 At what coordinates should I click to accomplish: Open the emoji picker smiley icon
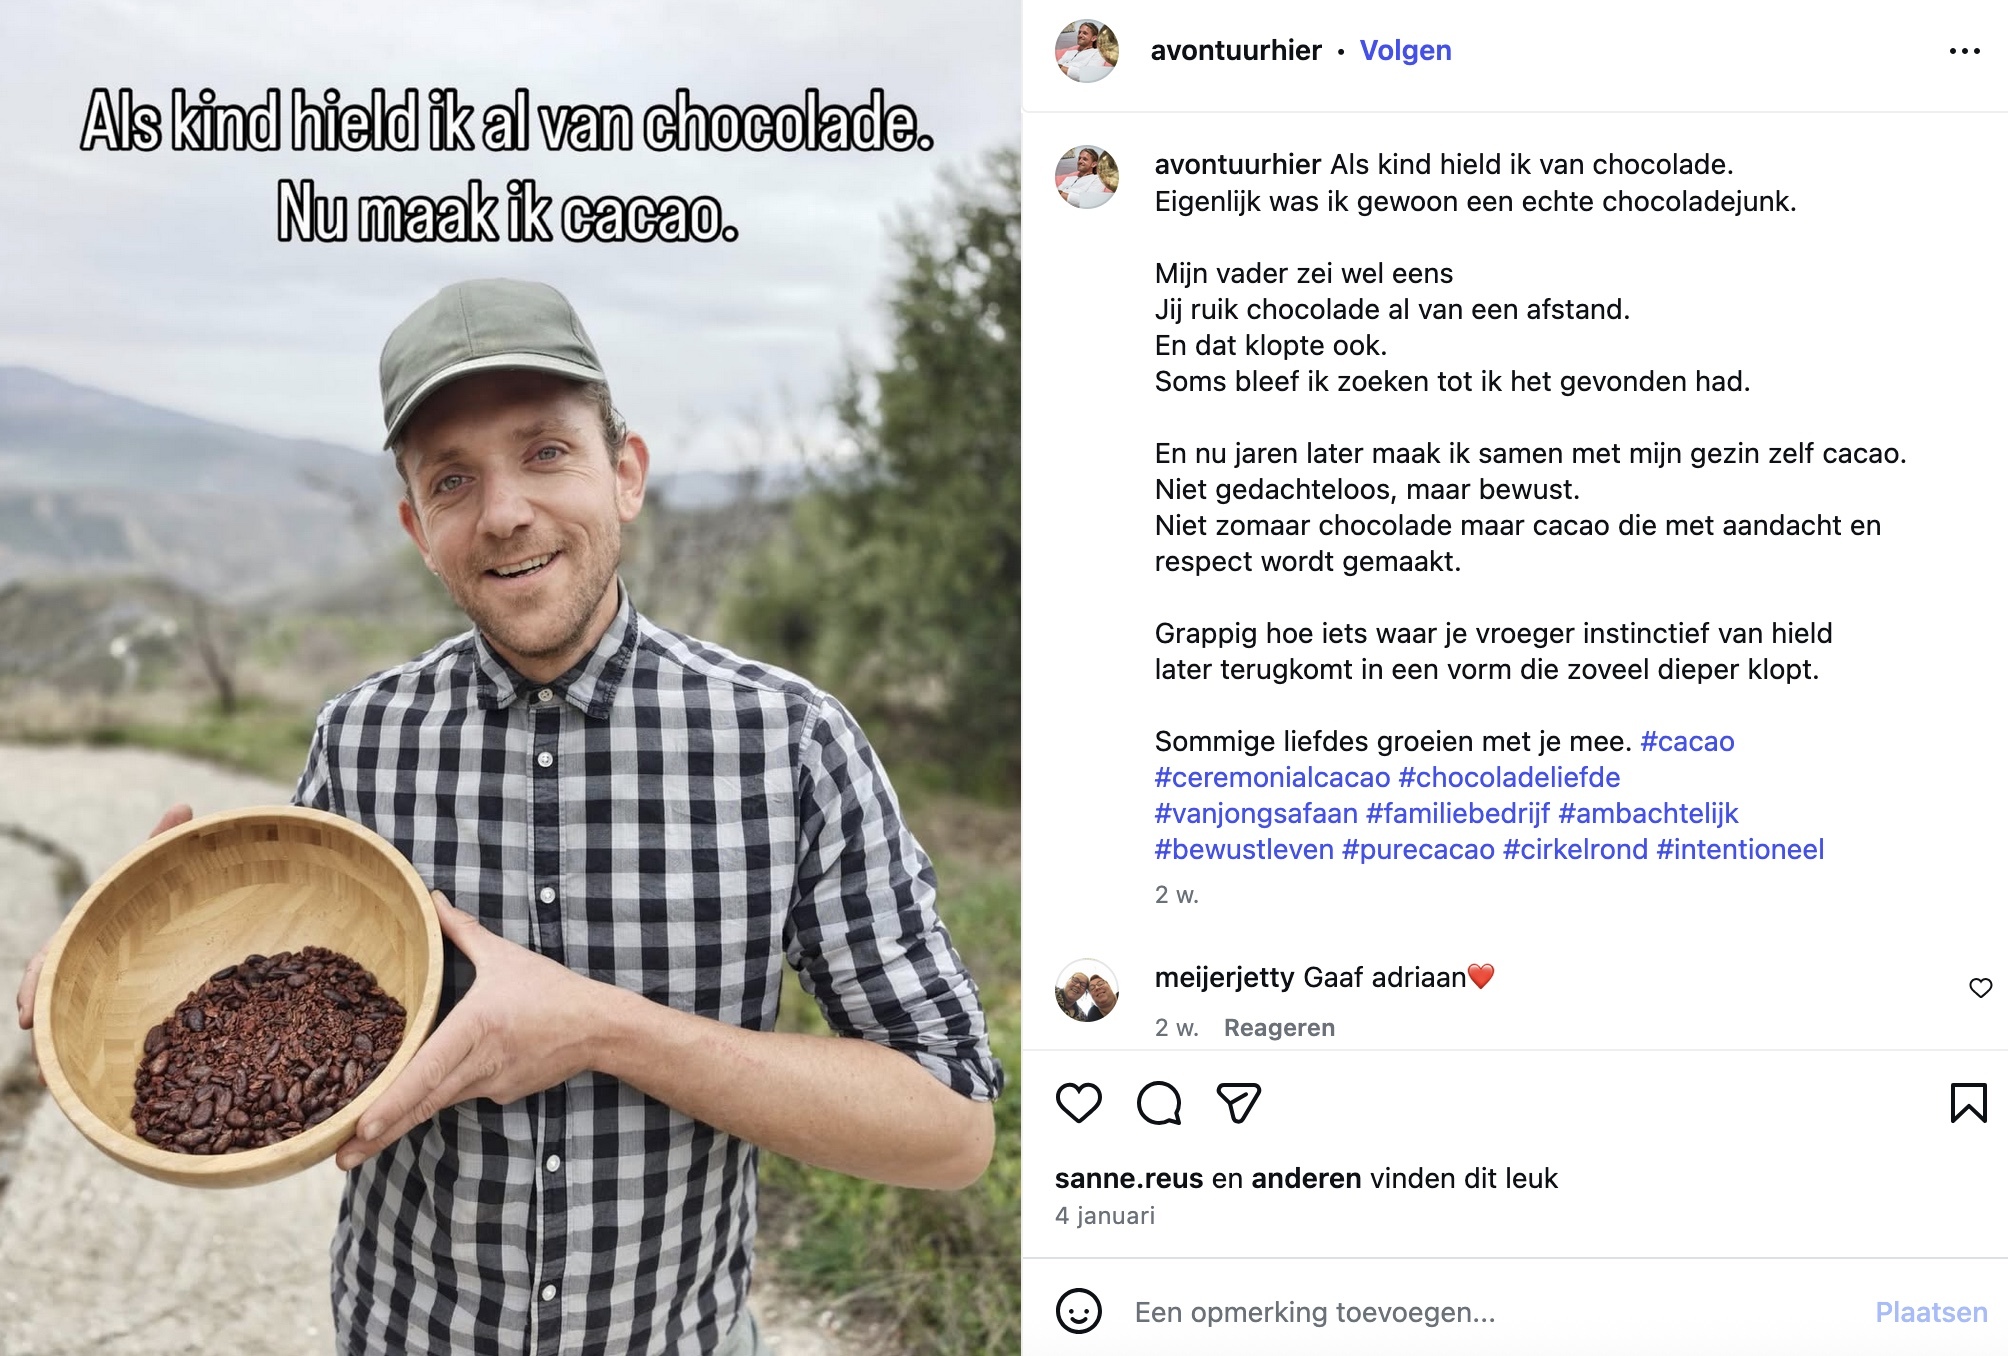click(1078, 1311)
